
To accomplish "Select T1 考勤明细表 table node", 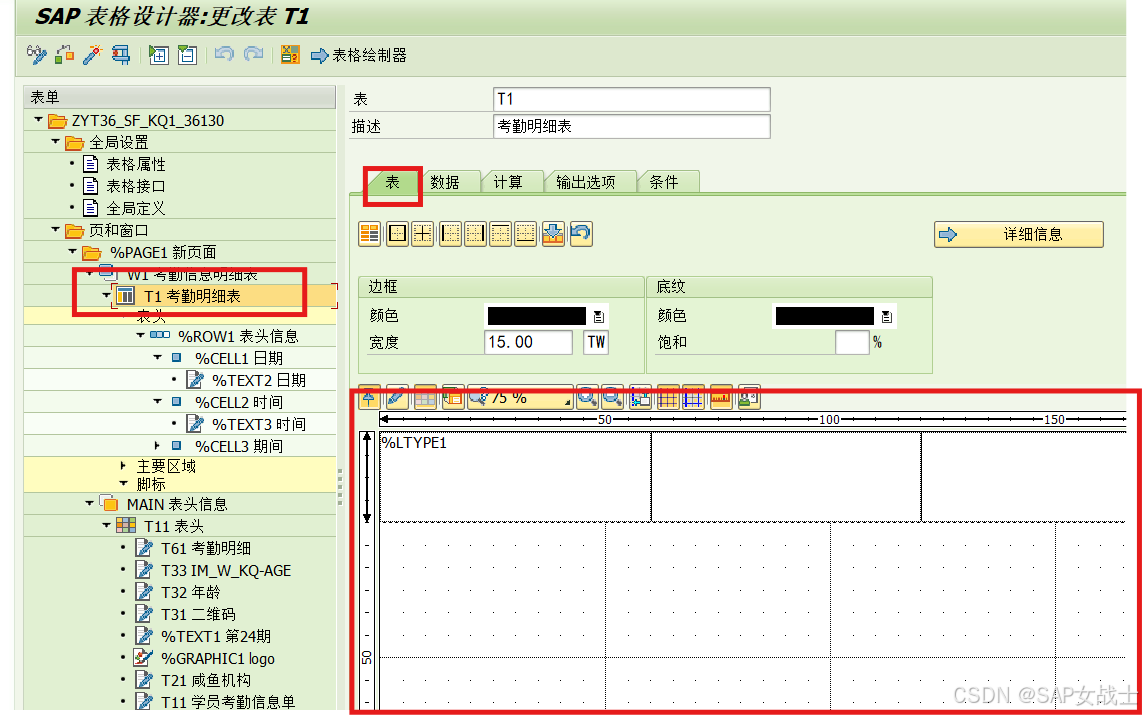I will coord(192,296).
